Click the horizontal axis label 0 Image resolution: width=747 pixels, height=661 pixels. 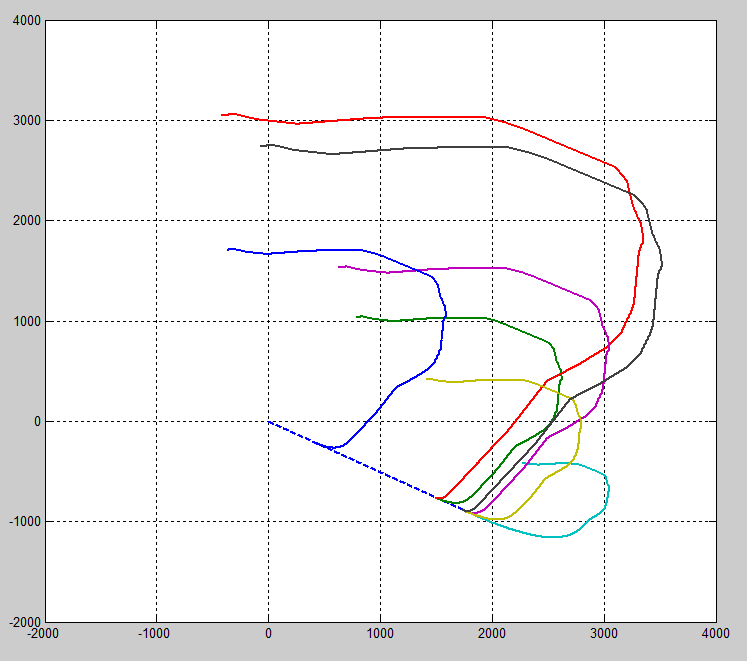click(268, 633)
